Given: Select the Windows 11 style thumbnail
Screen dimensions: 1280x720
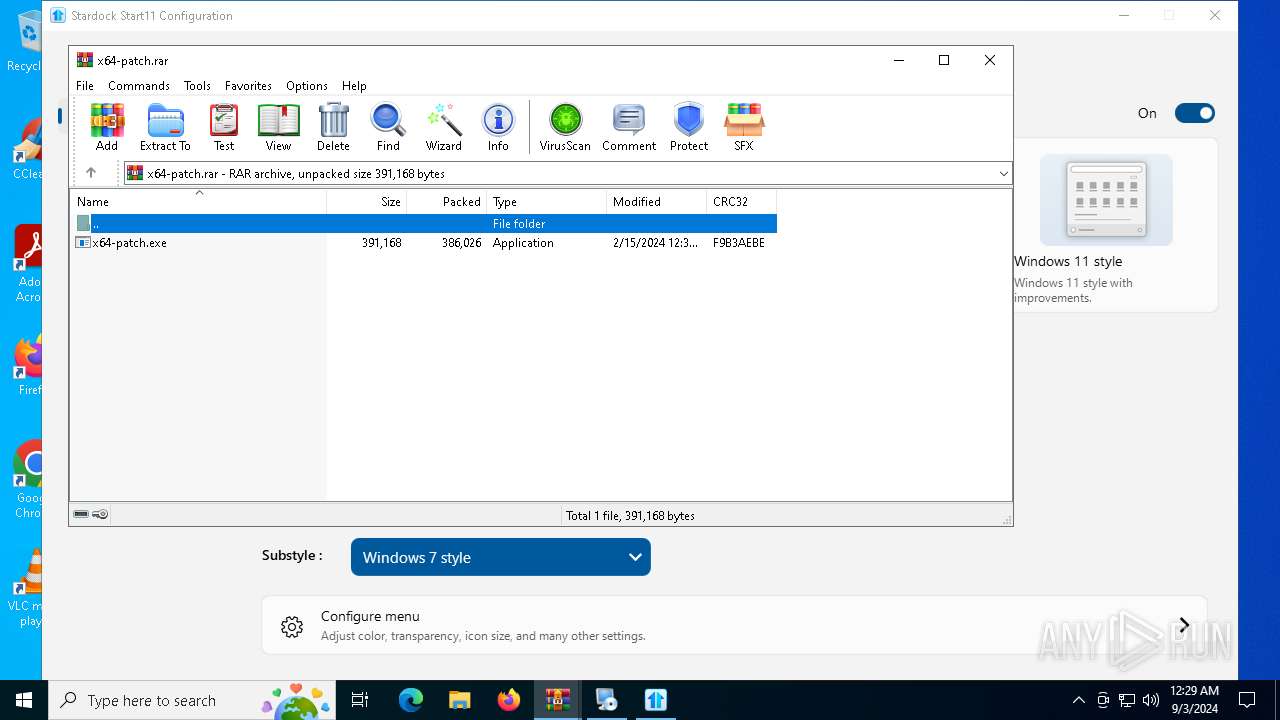Looking at the screenshot, I should [x=1106, y=200].
